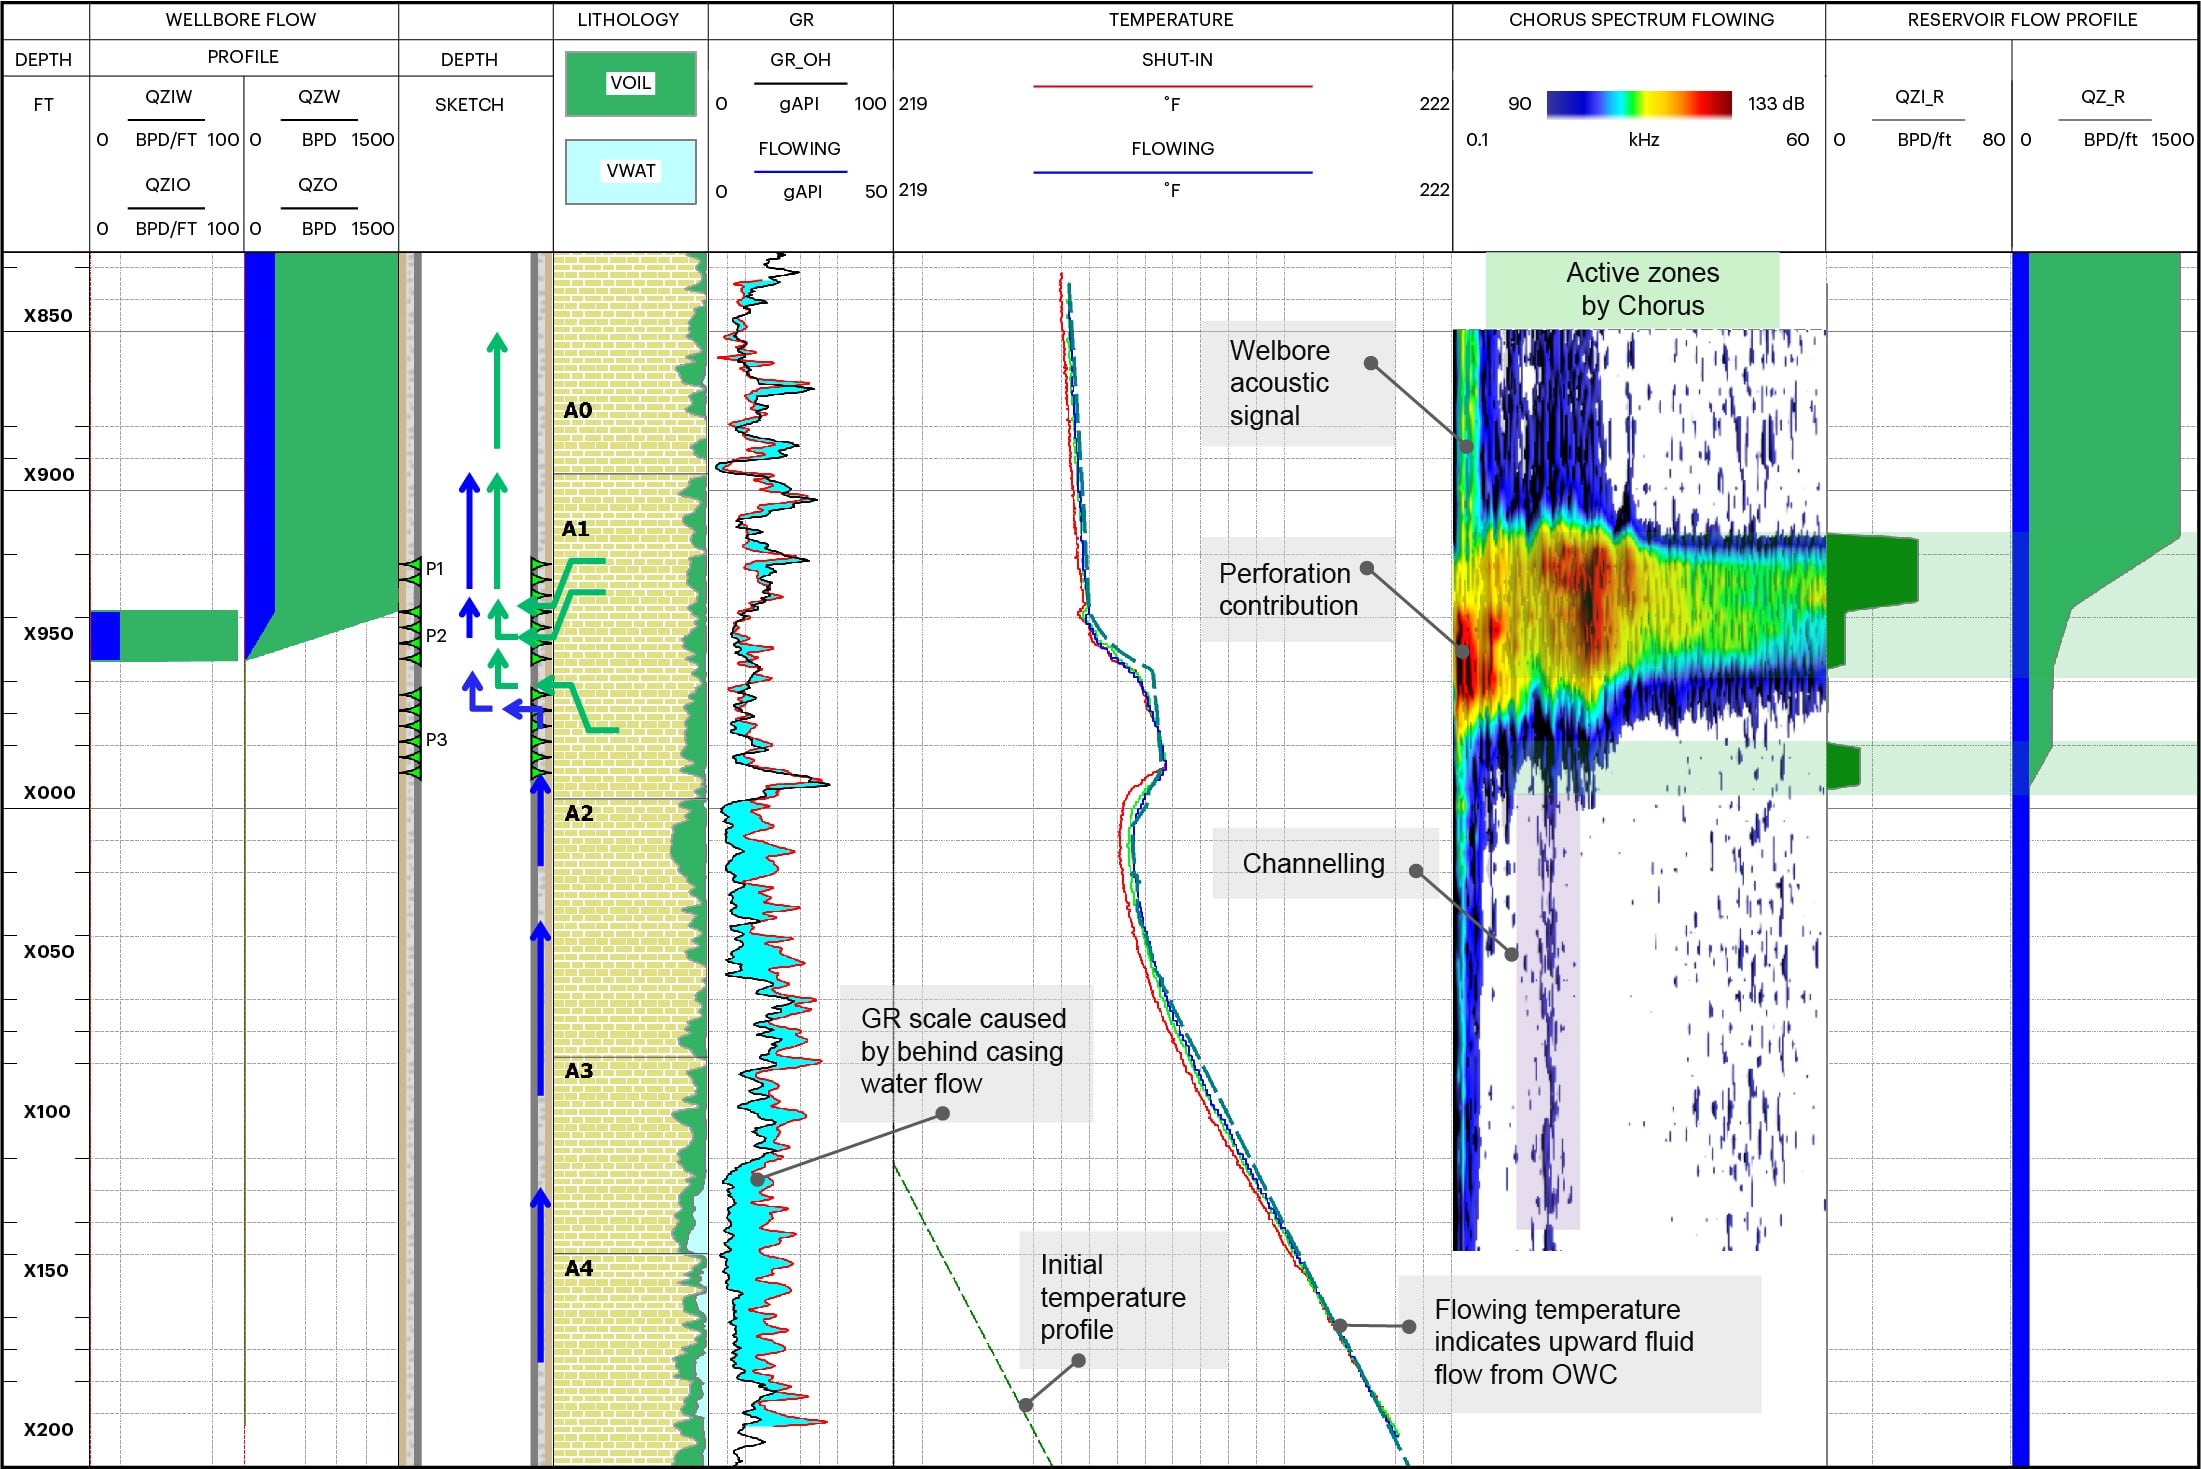Click the Flowing temperature upward flow annotation
2201x1469 pixels.
point(1563,1342)
